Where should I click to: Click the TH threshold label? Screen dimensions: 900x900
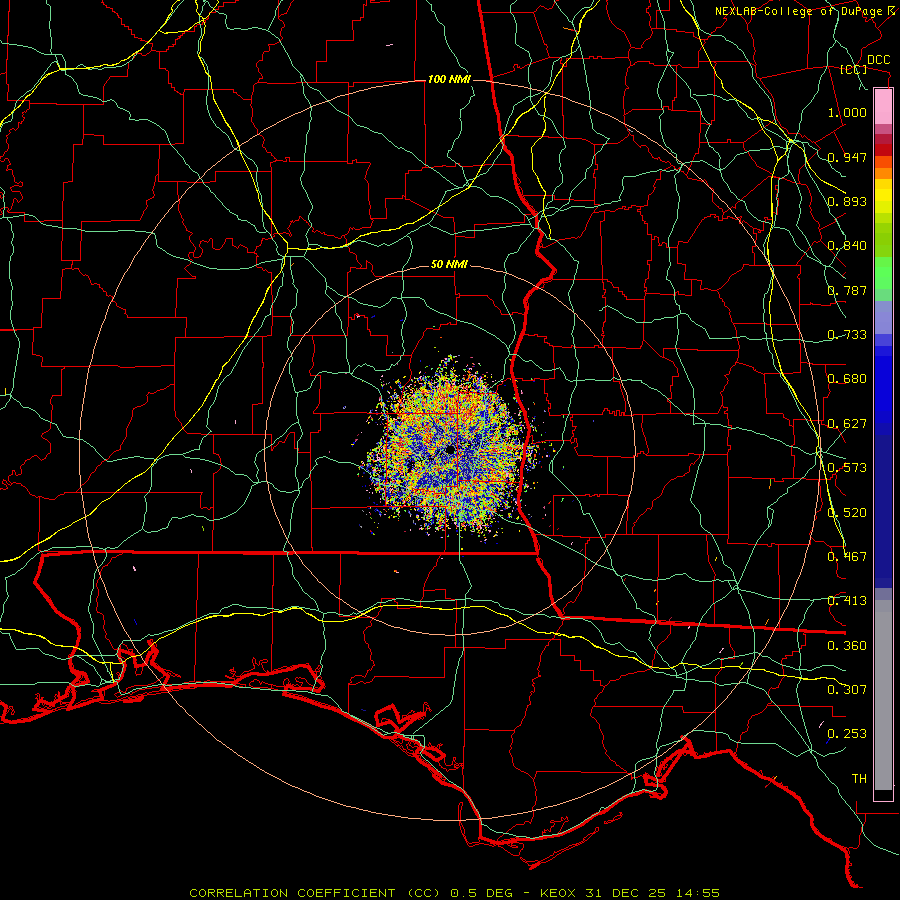[x=859, y=779]
